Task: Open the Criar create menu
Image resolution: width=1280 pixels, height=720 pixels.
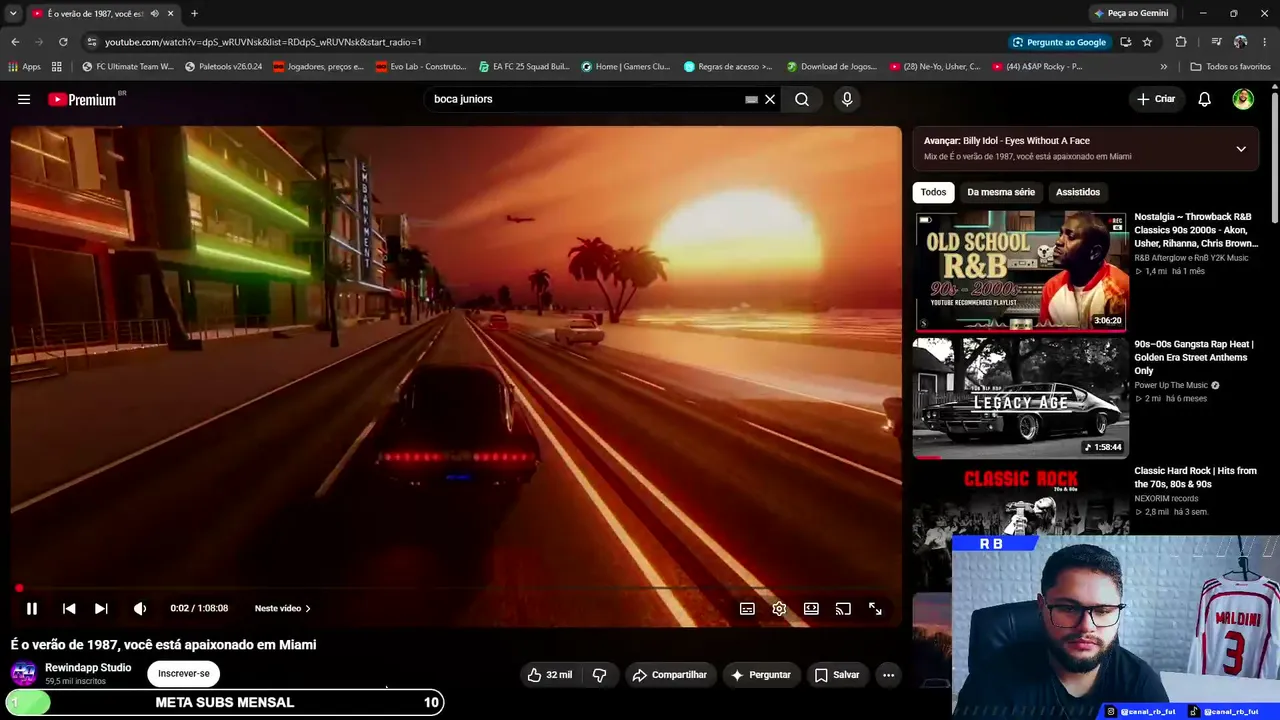Action: point(1156,99)
